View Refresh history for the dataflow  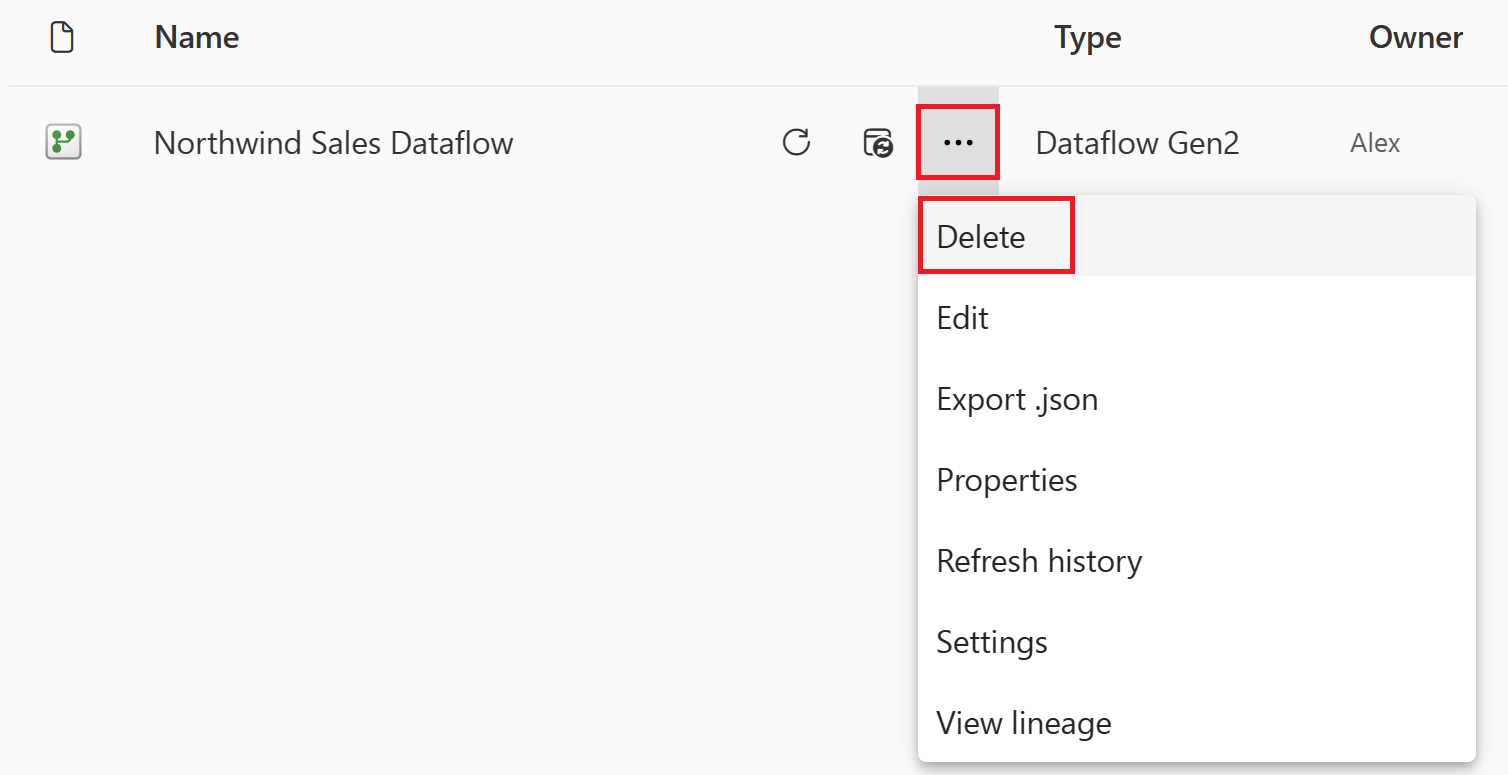1039,560
